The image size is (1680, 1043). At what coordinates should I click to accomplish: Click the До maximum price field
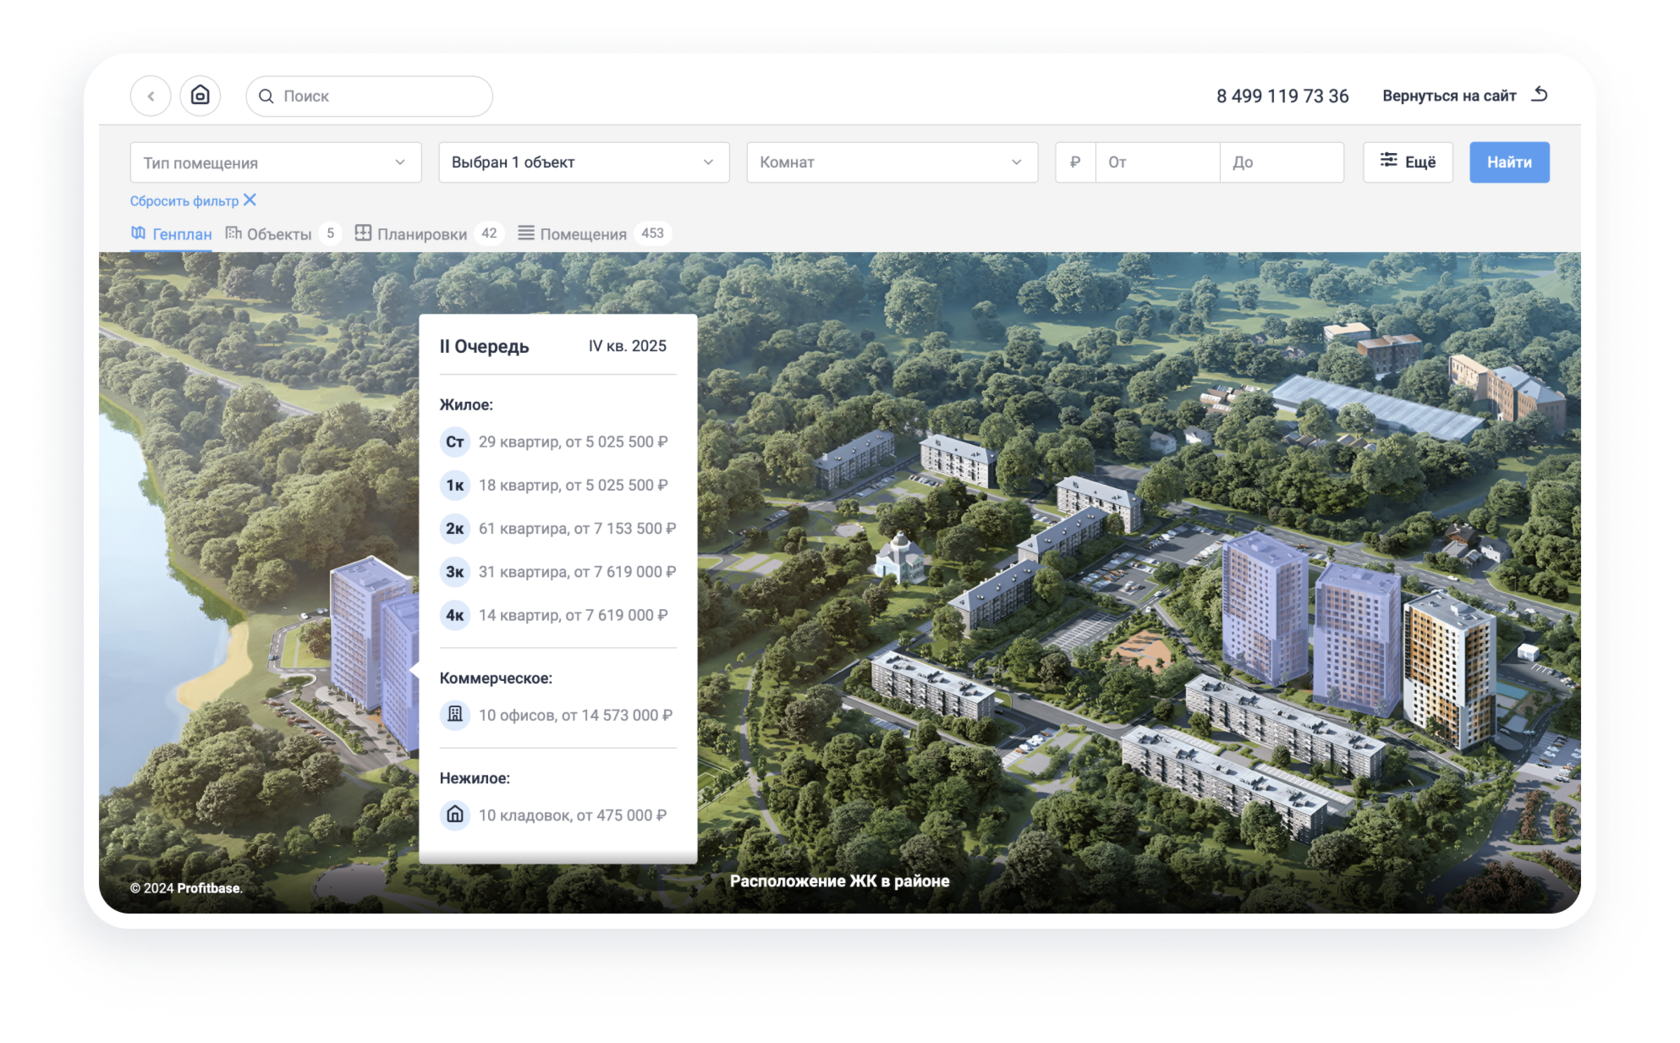pyautogui.click(x=1282, y=162)
